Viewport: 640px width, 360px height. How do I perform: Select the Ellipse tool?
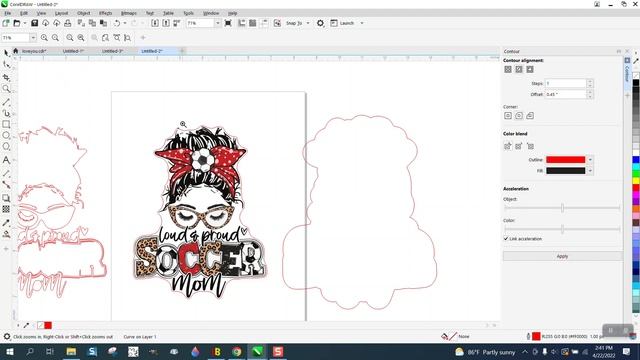pos(6,136)
